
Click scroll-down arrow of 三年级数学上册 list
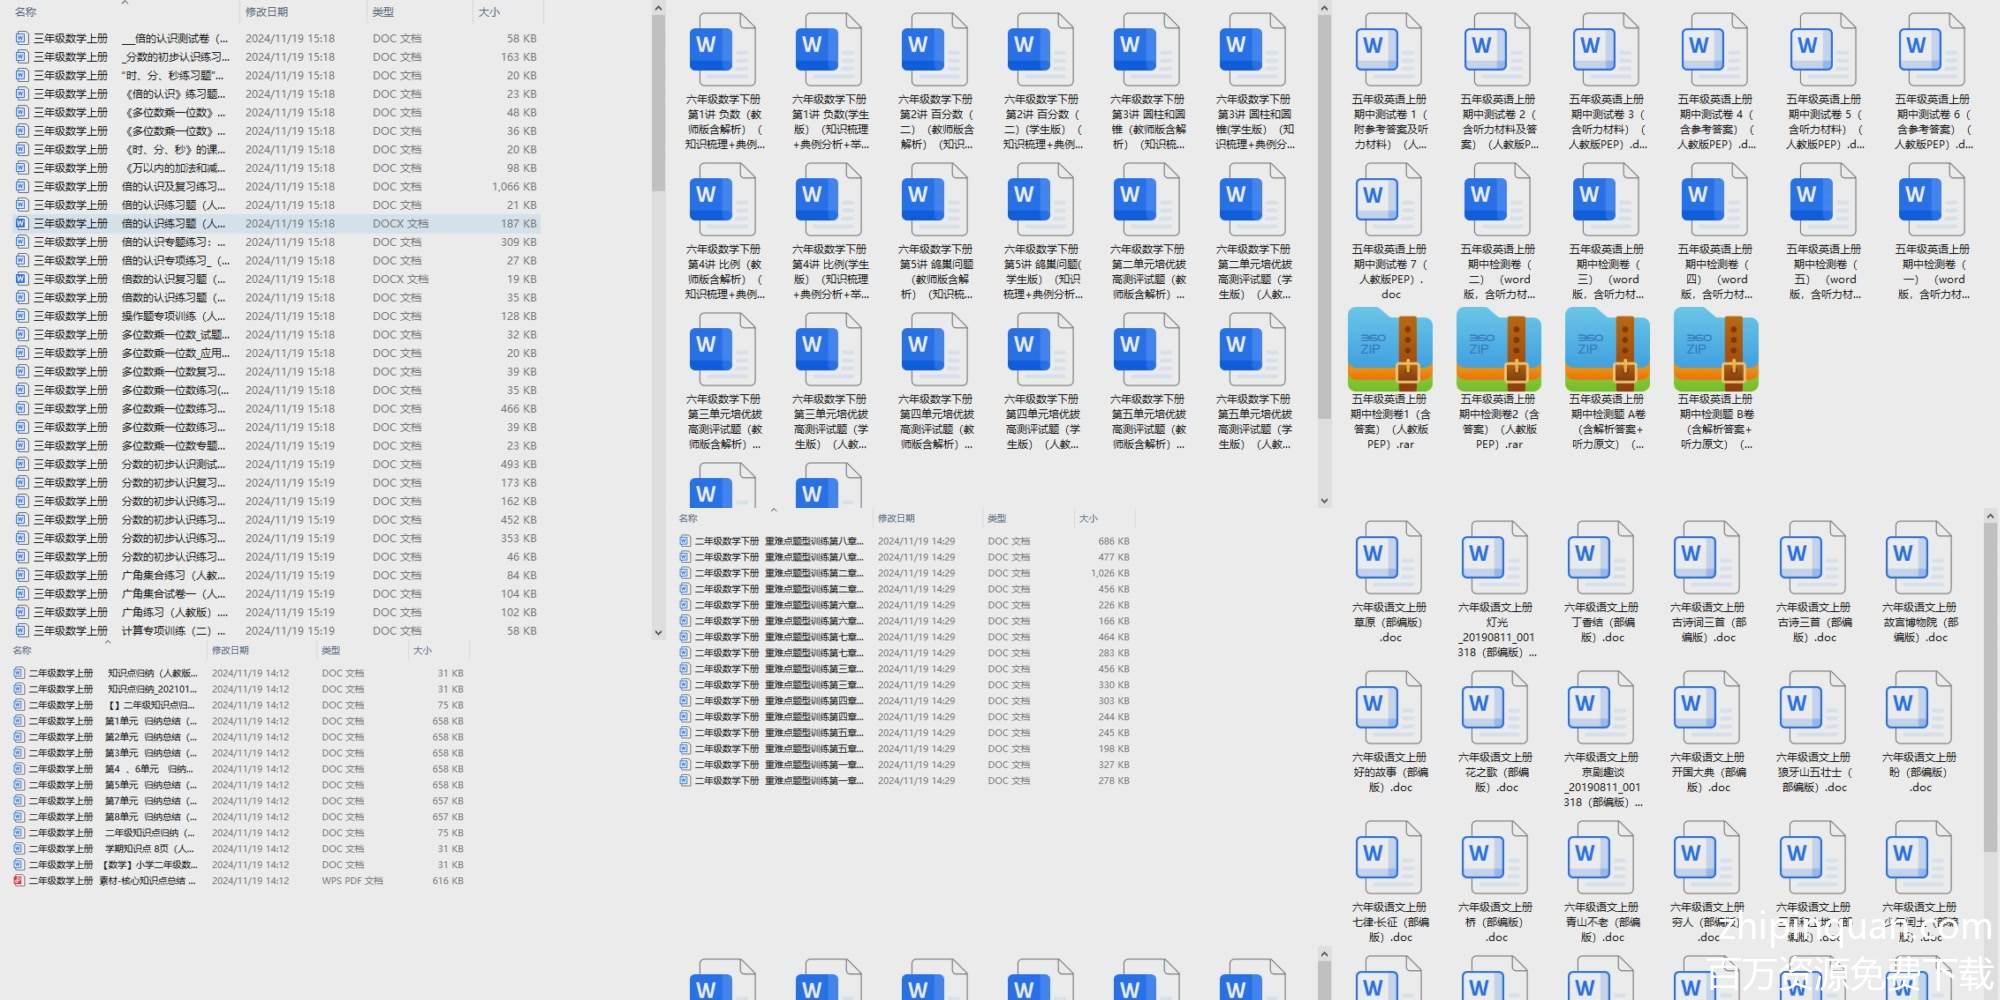(658, 632)
